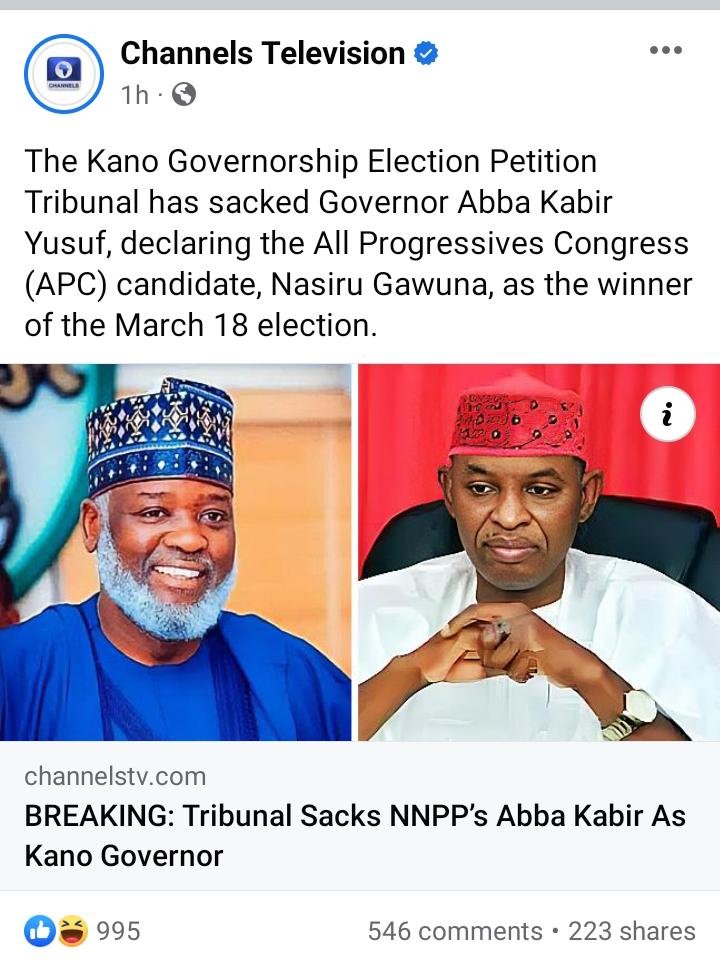Tap the Channels Television profile picture

pos(64,73)
